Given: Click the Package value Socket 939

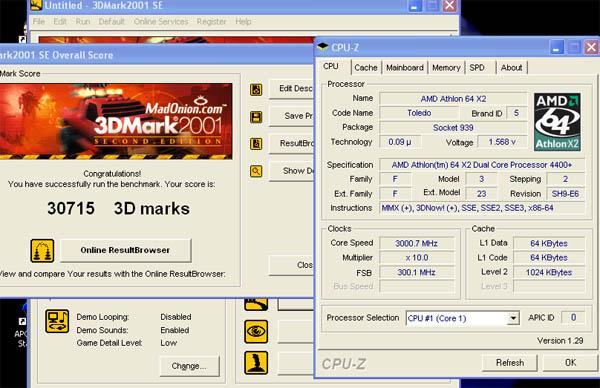Looking at the screenshot, I should (453, 127).
